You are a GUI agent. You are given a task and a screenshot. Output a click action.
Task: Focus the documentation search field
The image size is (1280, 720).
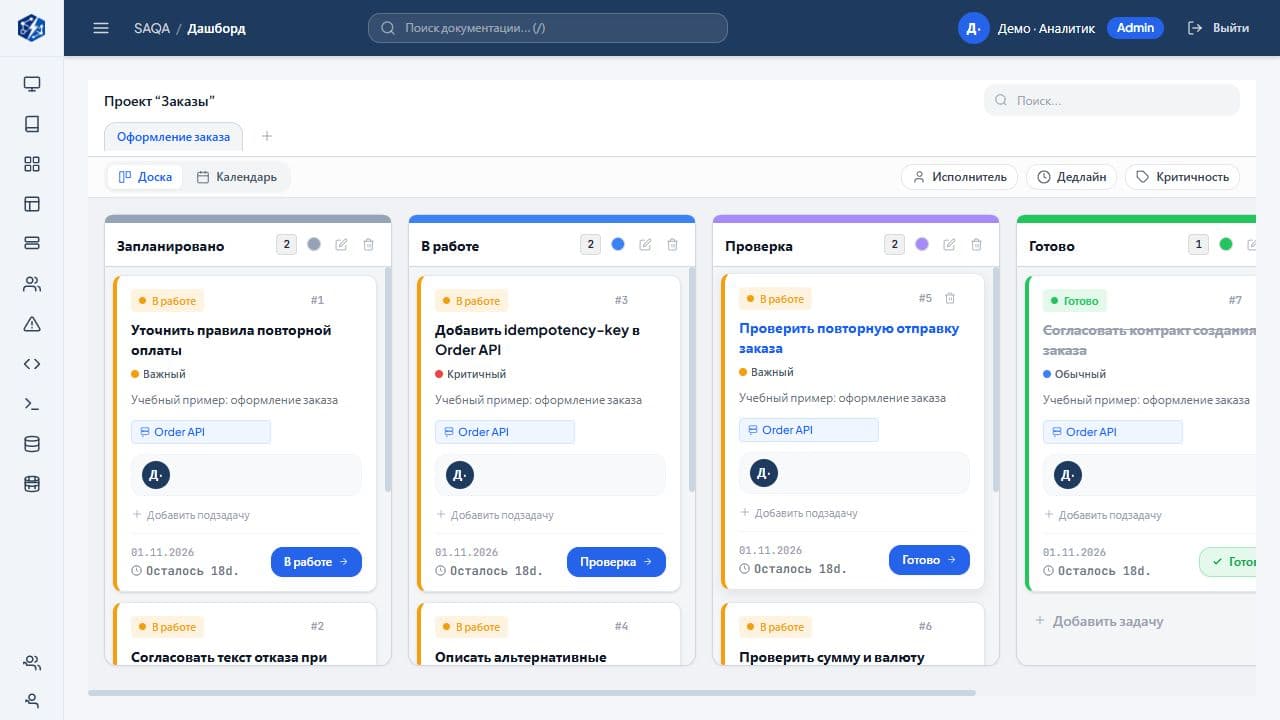(x=548, y=28)
